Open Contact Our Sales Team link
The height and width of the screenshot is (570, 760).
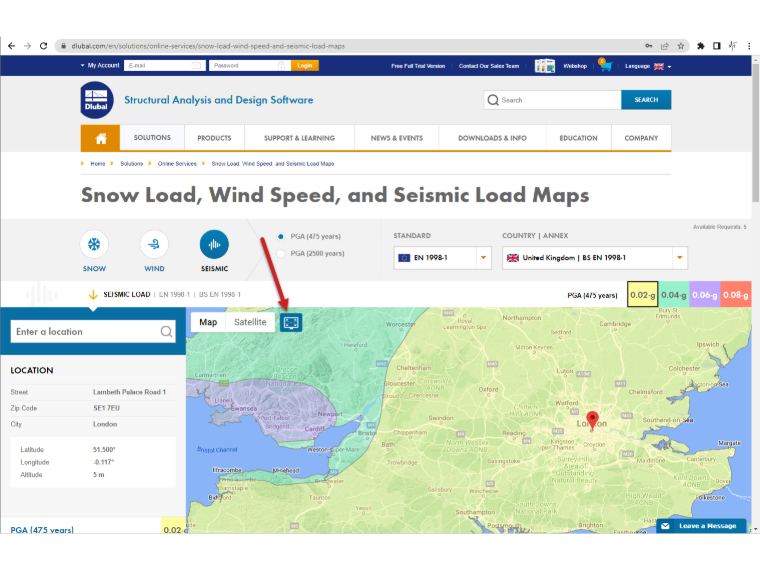point(489,66)
